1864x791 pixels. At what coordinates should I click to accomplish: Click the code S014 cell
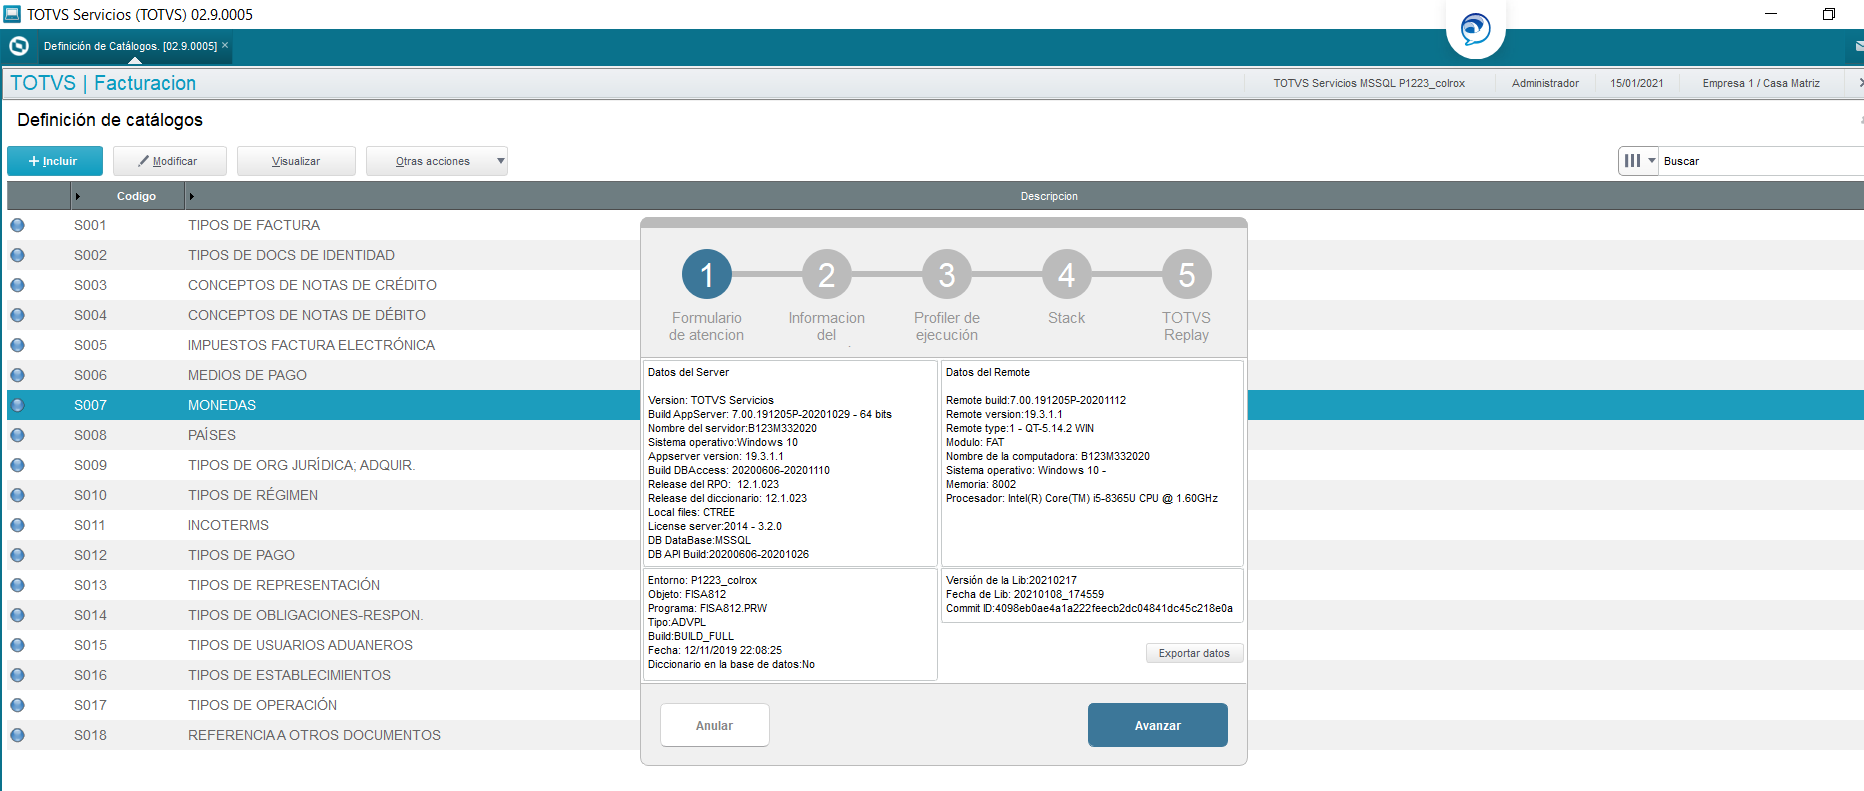pos(90,615)
